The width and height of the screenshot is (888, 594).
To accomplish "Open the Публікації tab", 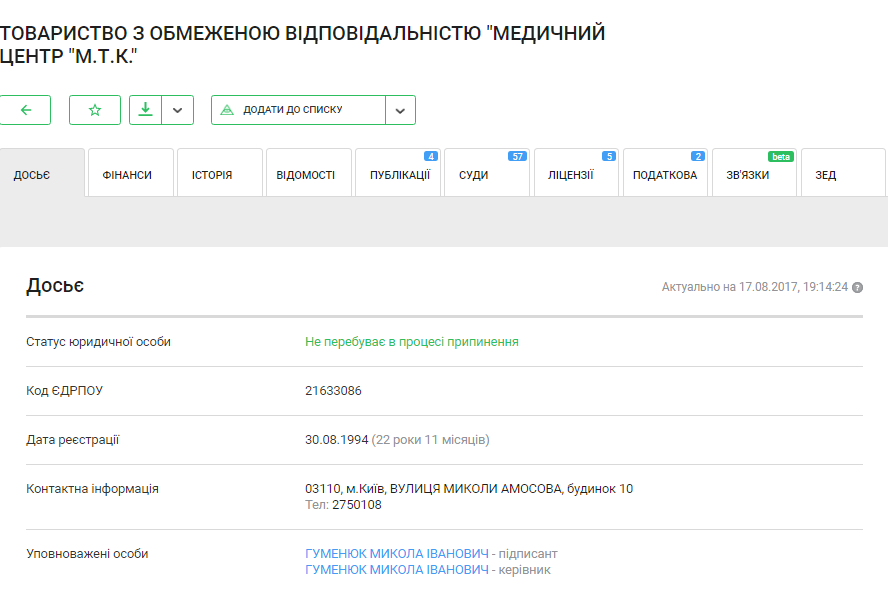I will click(x=399, y=175).
